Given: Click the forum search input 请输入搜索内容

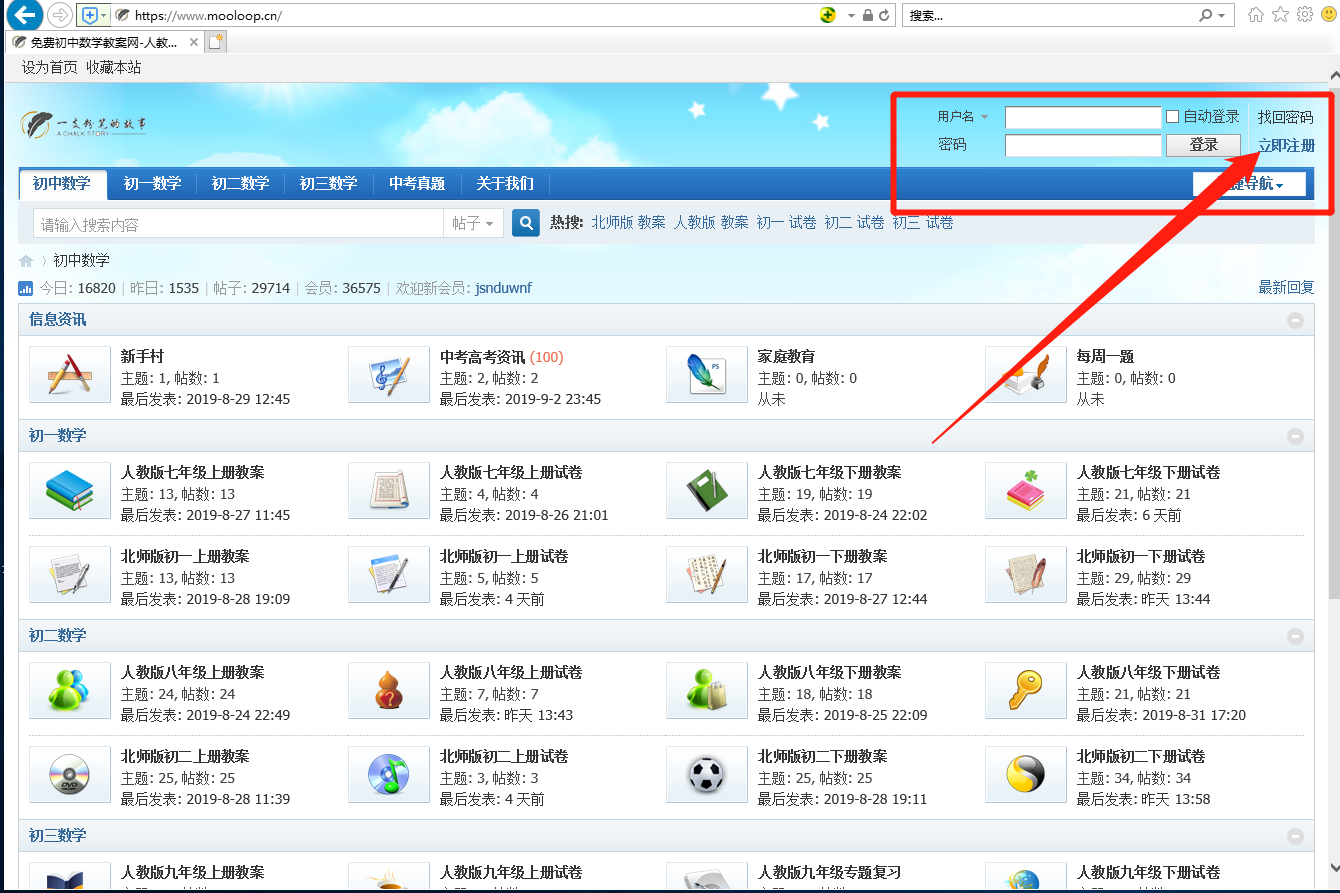Looking at the screenshot, I should [x=238, y=223].
